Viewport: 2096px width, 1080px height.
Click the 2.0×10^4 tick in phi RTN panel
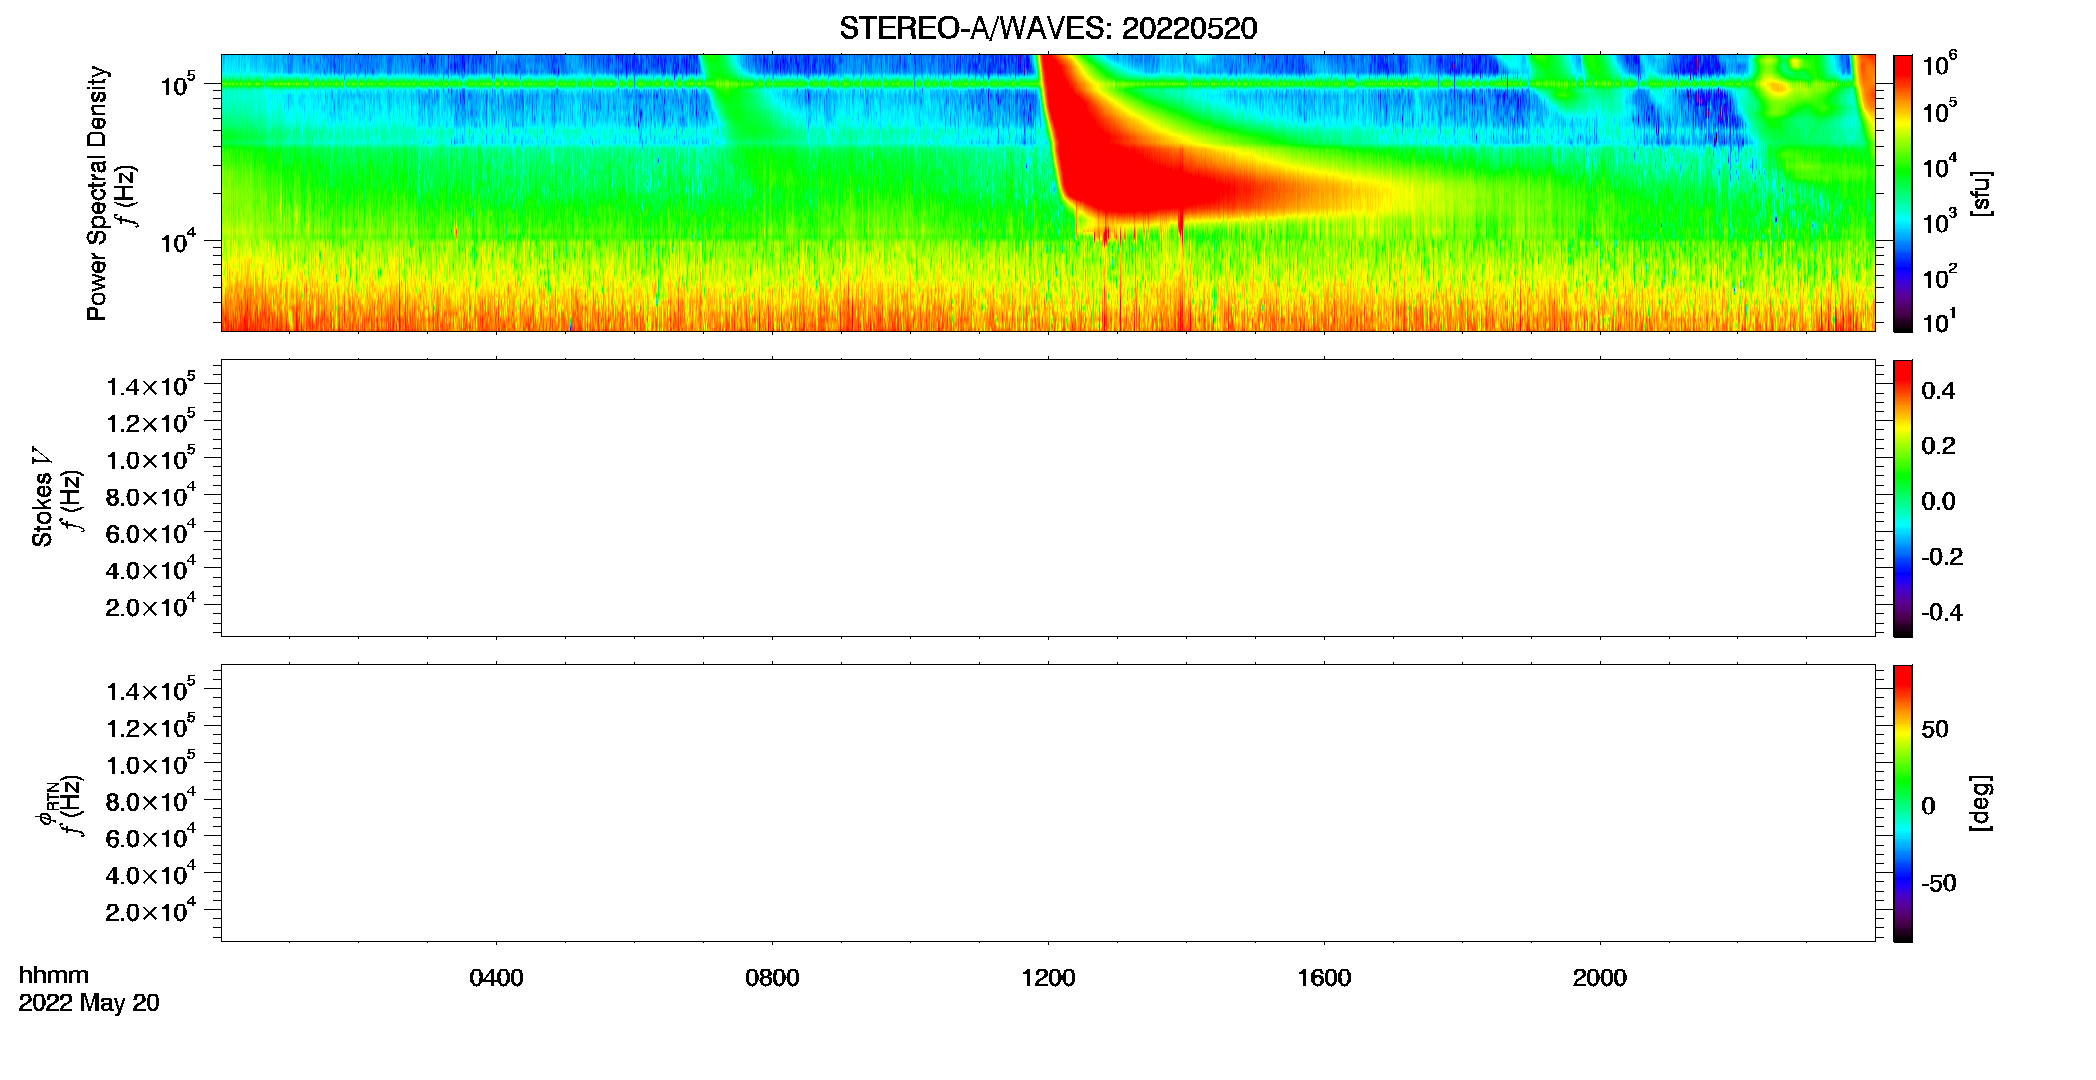(151, 911)
